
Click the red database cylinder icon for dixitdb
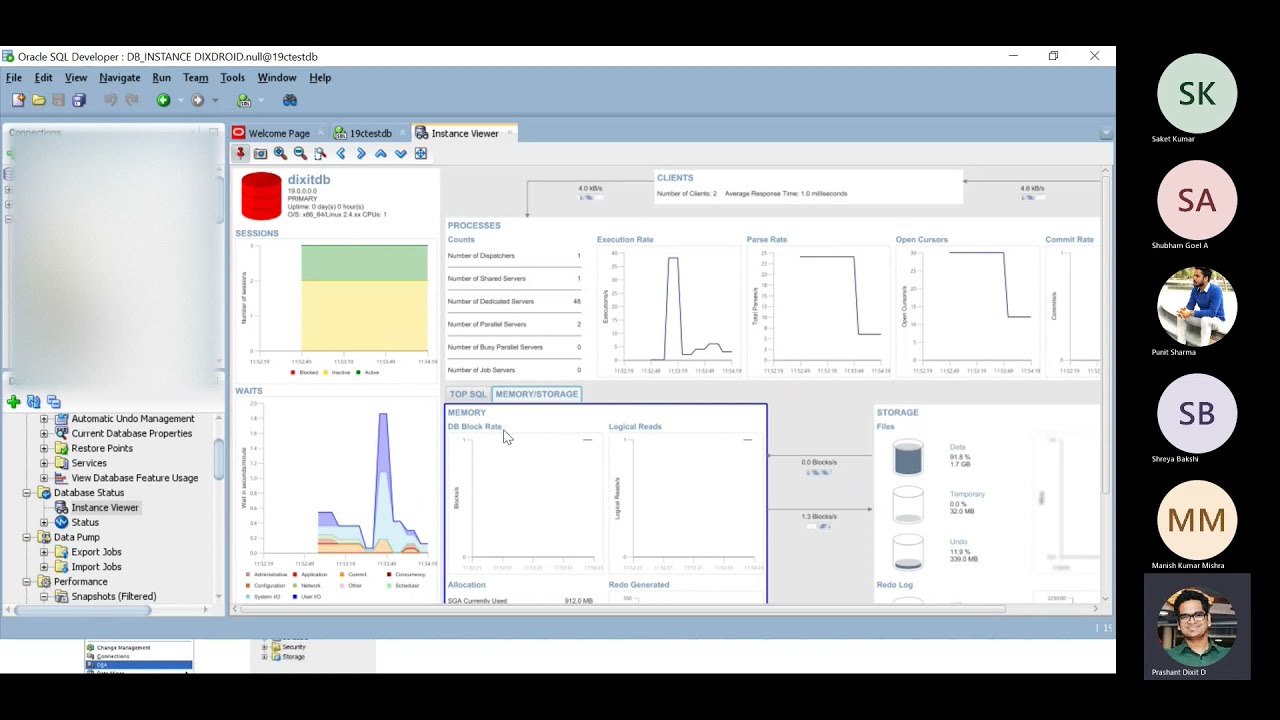261,196
